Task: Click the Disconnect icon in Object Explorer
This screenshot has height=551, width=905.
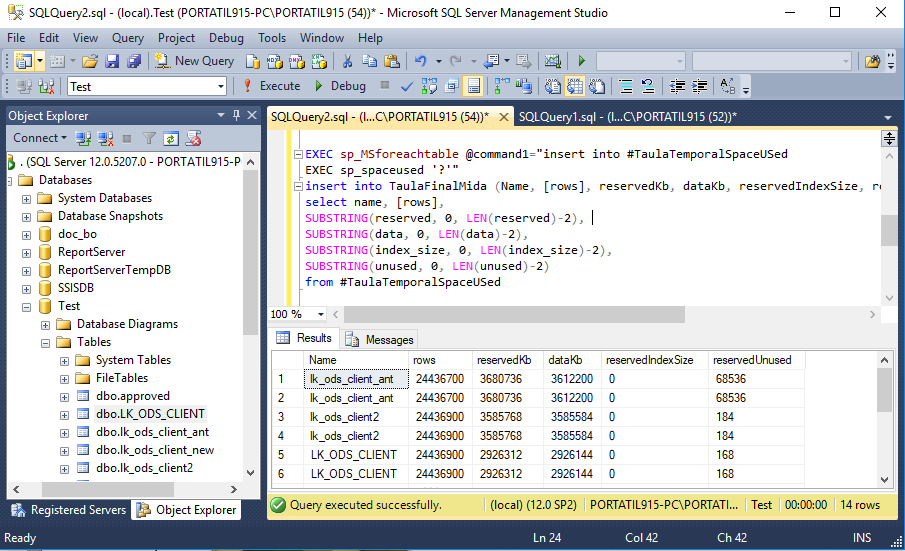Action: pos(105,138)
